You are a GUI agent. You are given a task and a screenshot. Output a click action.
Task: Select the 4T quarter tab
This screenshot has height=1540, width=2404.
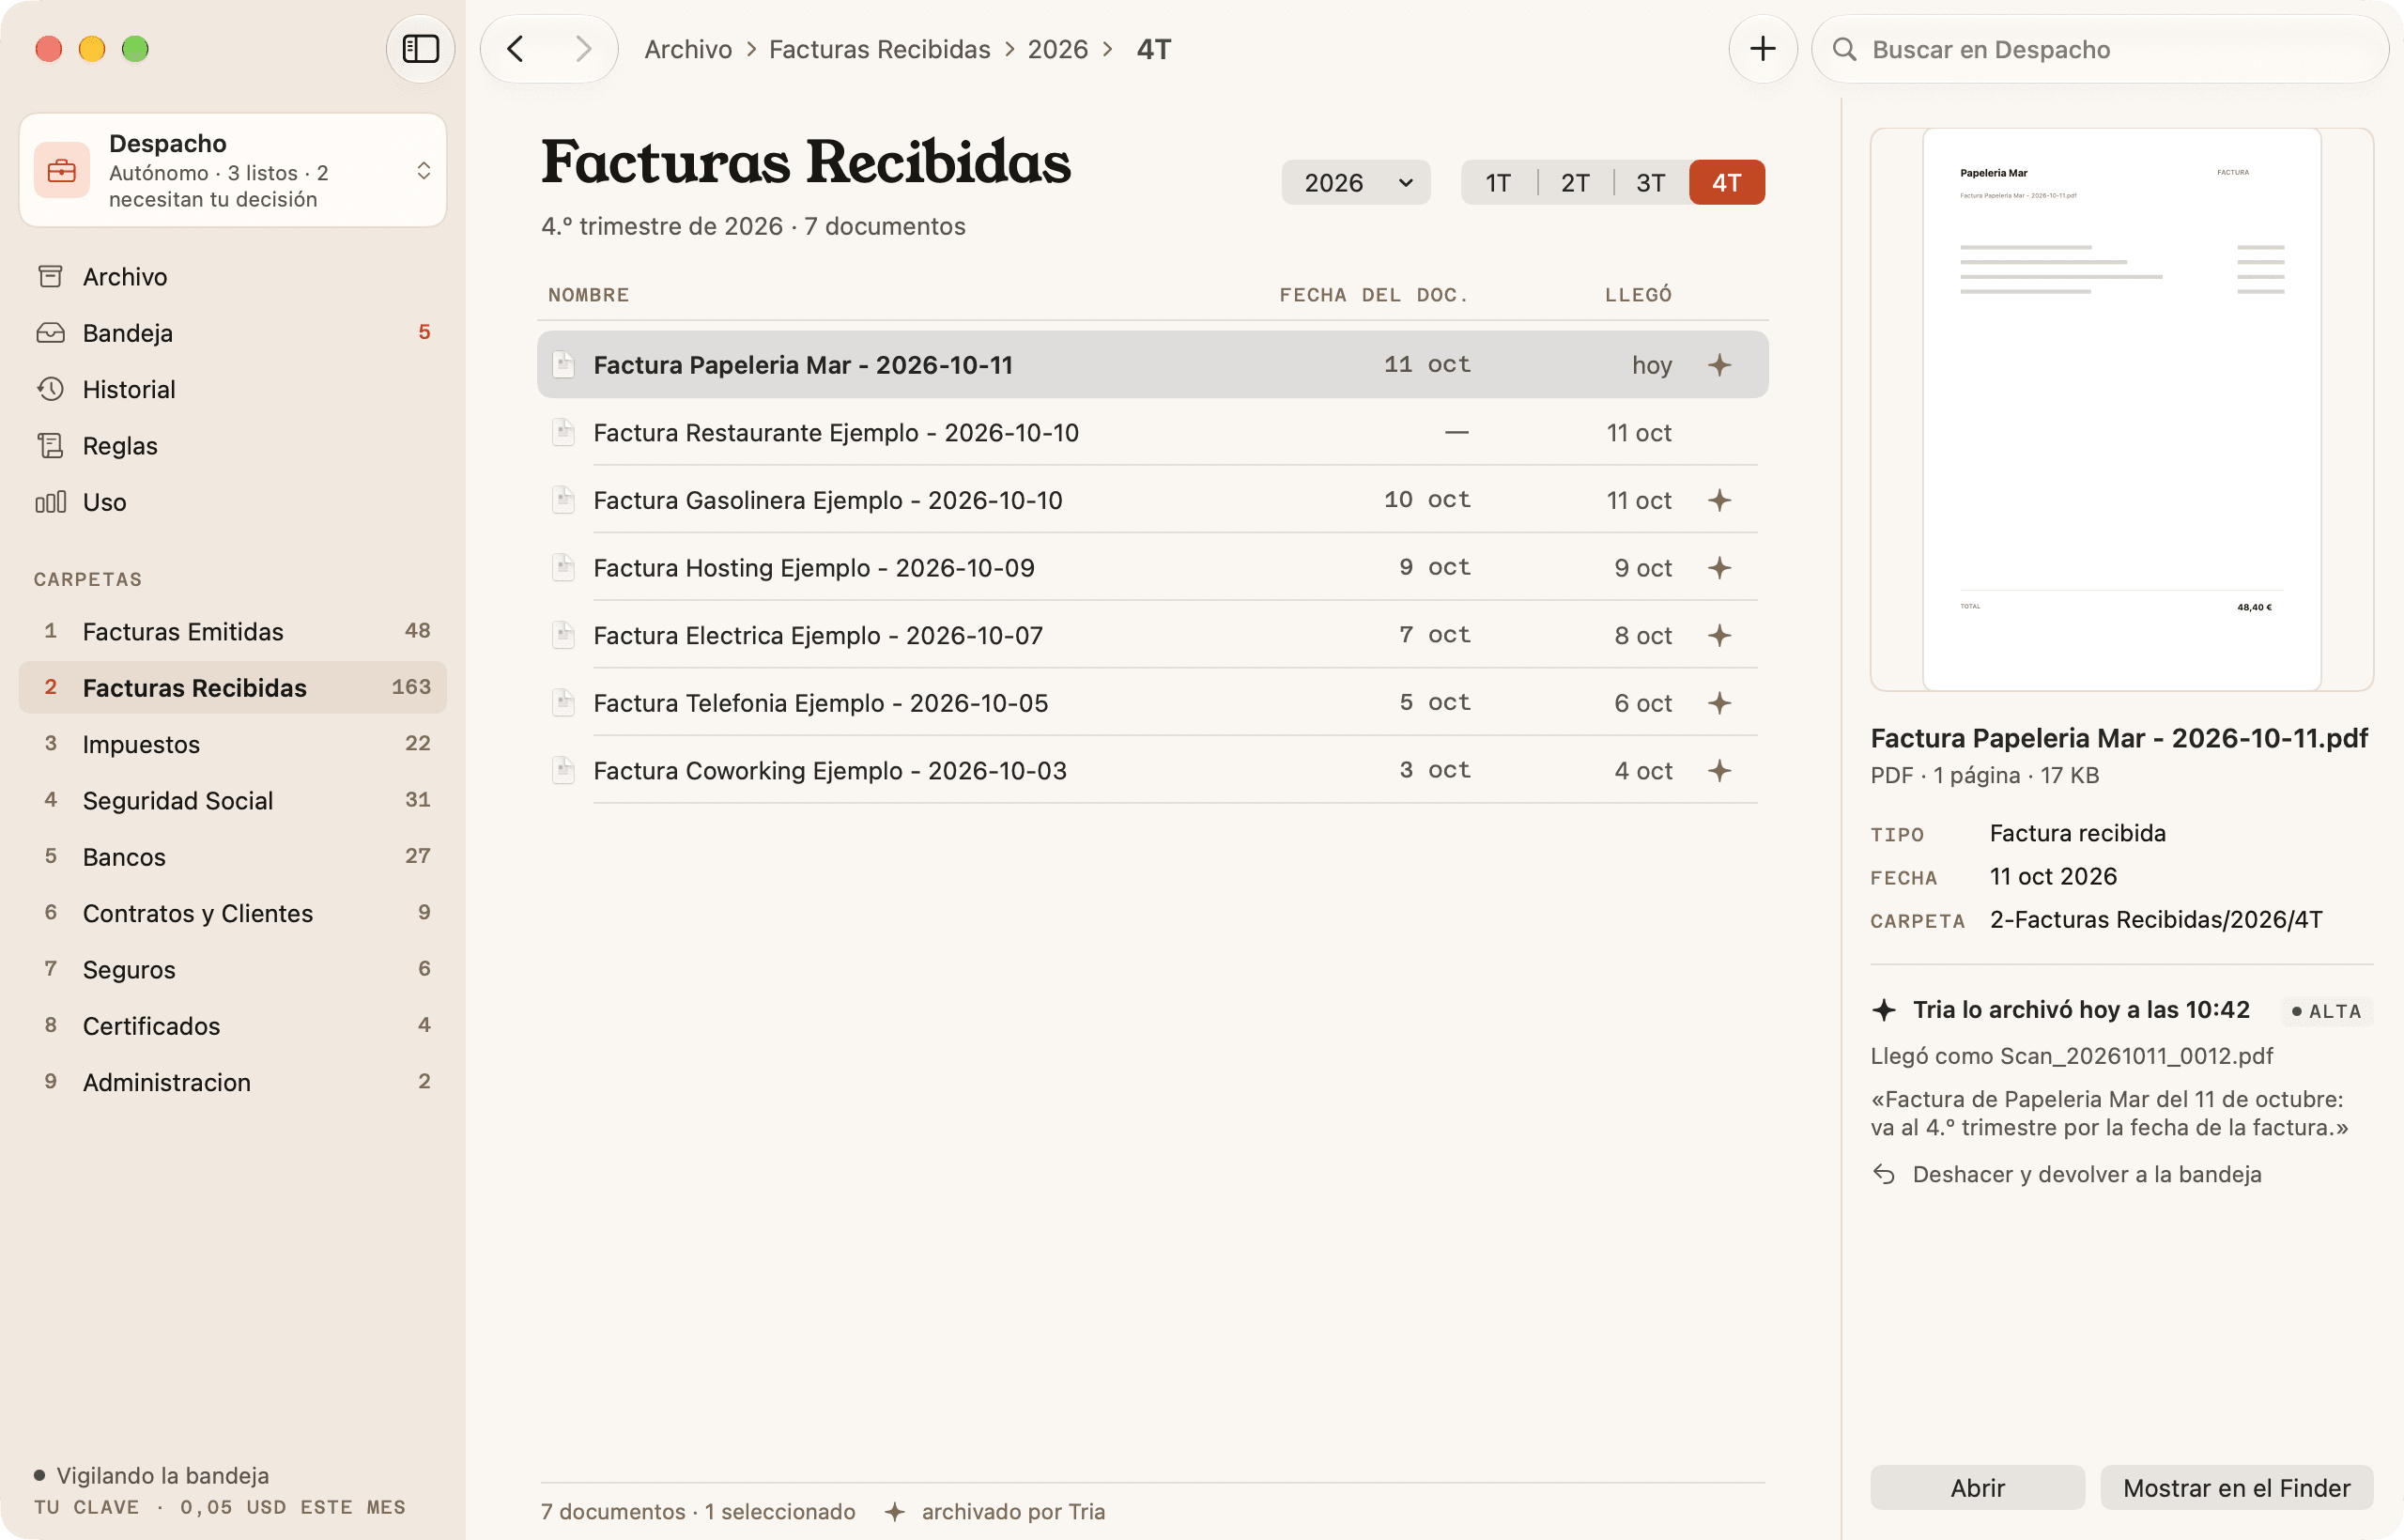pos(1727,183)
